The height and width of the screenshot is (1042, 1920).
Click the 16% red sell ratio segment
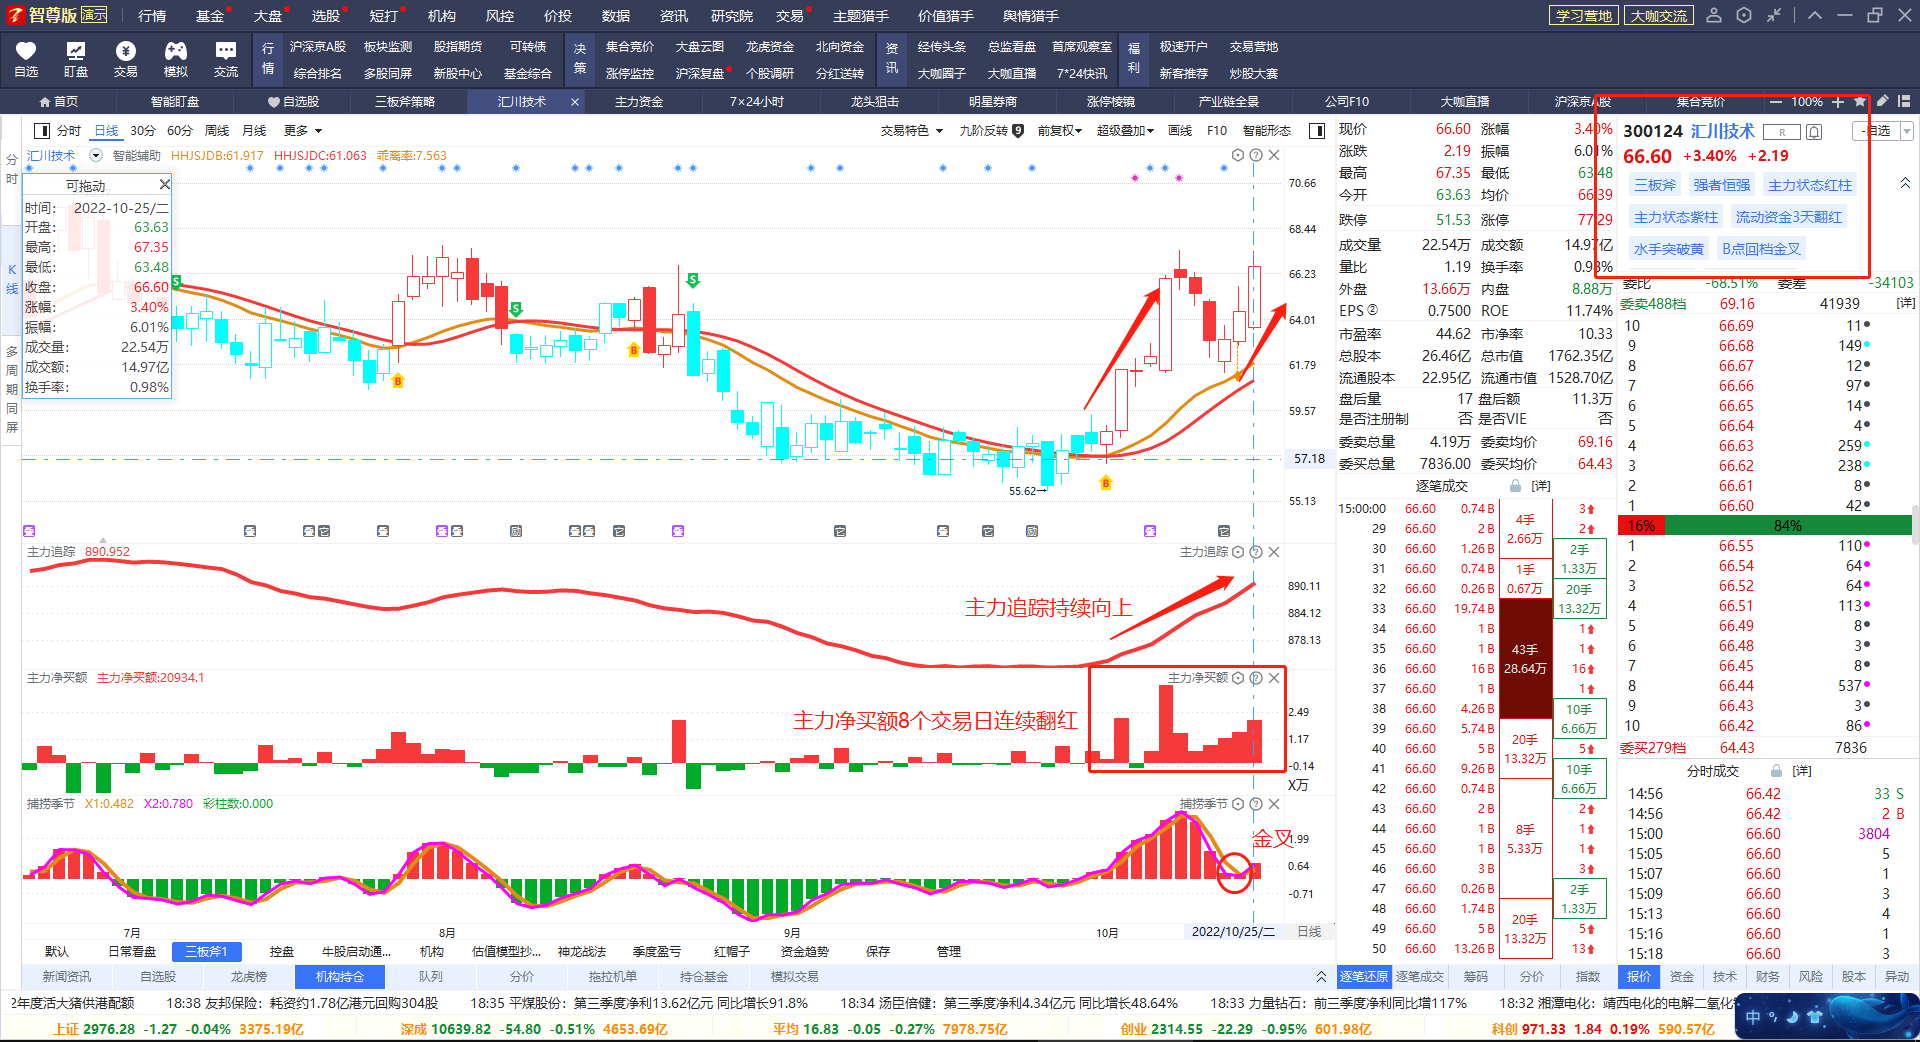[1641, 525]
